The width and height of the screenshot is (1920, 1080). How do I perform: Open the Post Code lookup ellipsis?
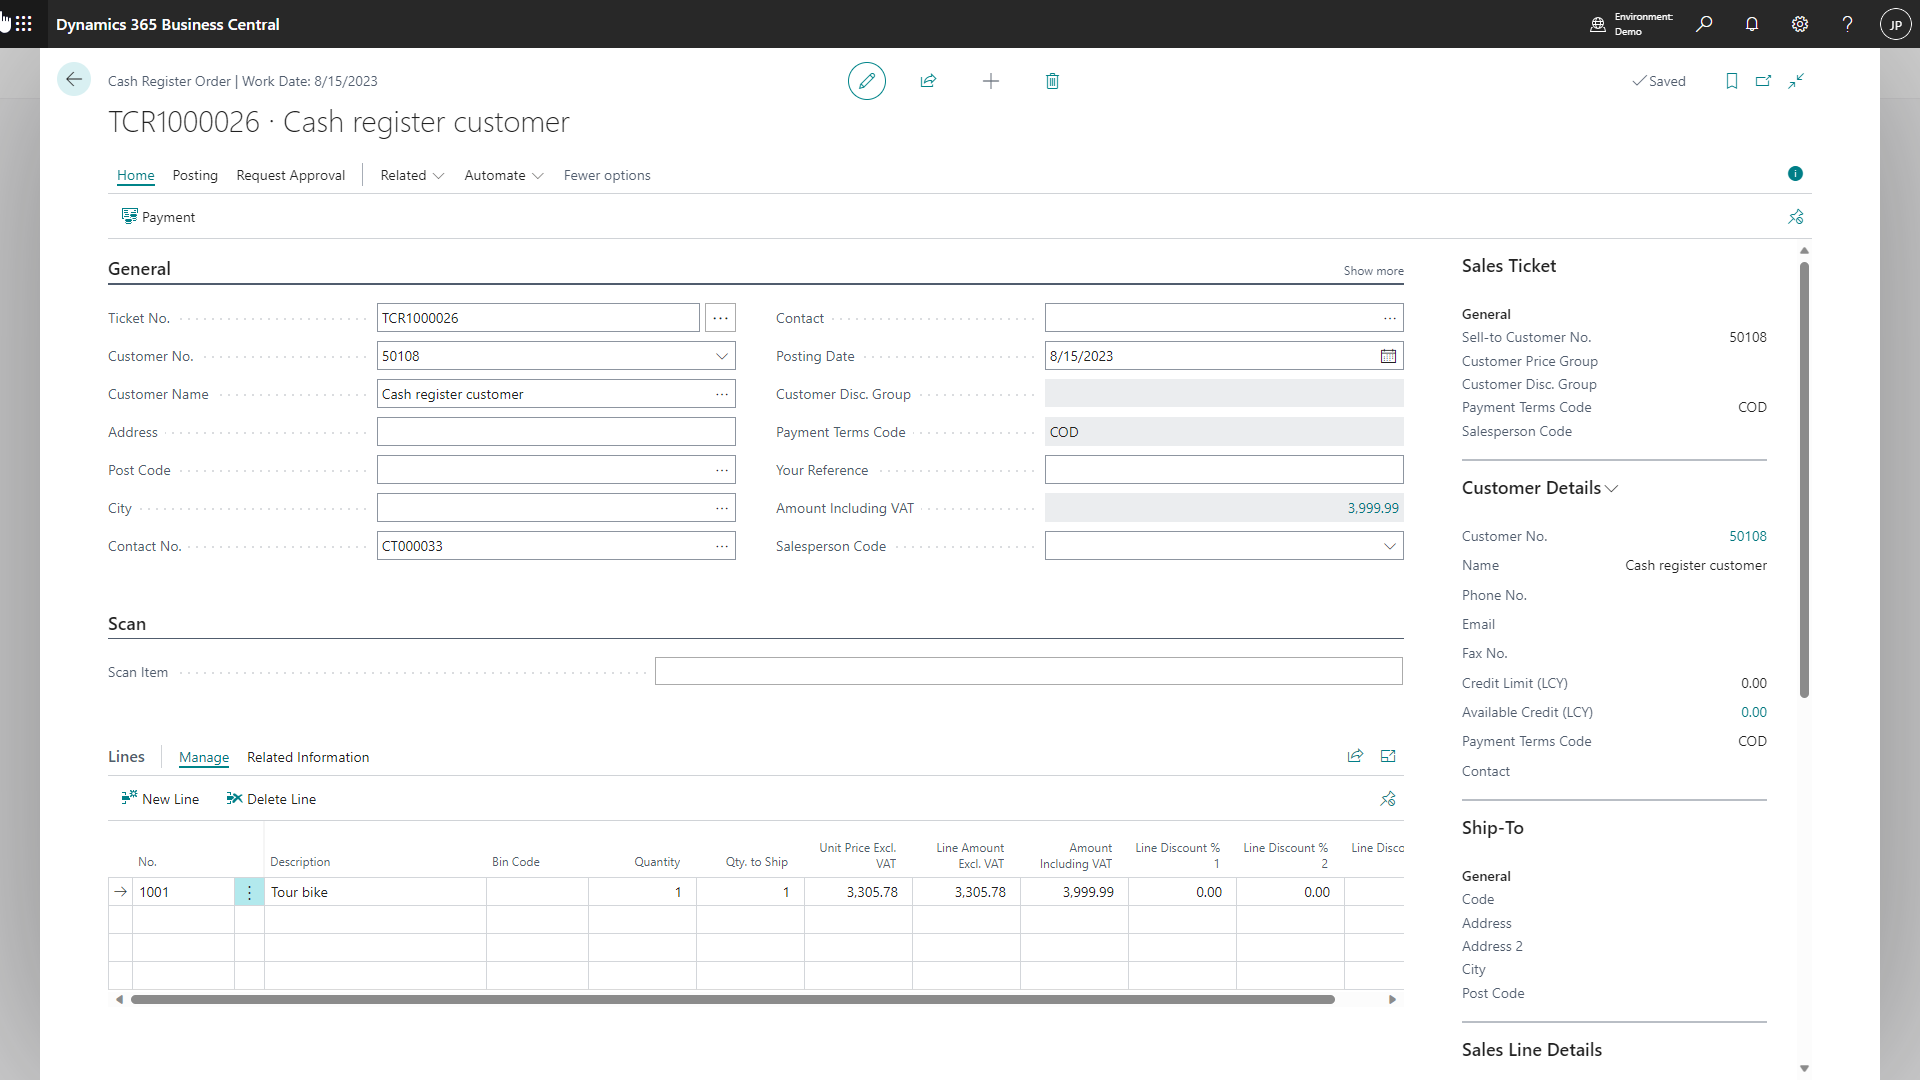[722, 470]
